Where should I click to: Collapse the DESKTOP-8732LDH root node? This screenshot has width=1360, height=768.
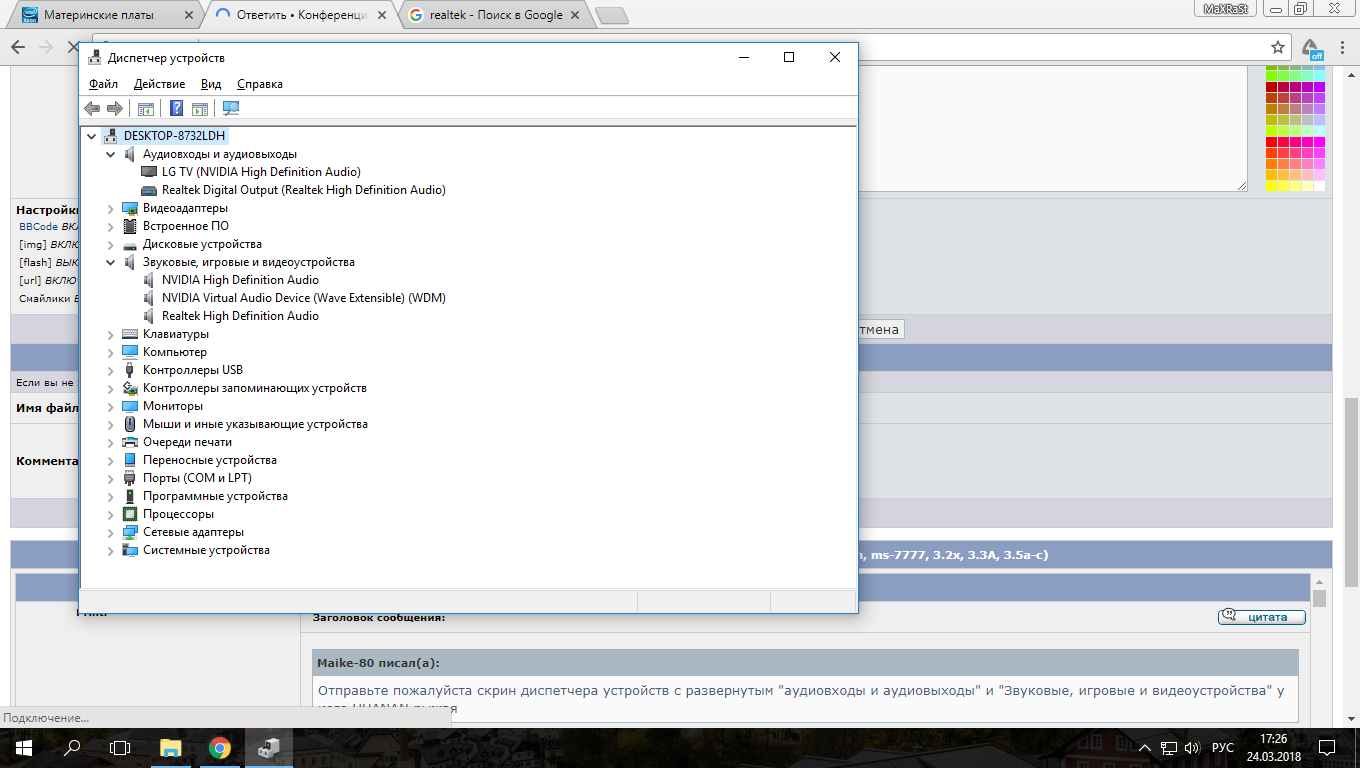click(92, 136)
